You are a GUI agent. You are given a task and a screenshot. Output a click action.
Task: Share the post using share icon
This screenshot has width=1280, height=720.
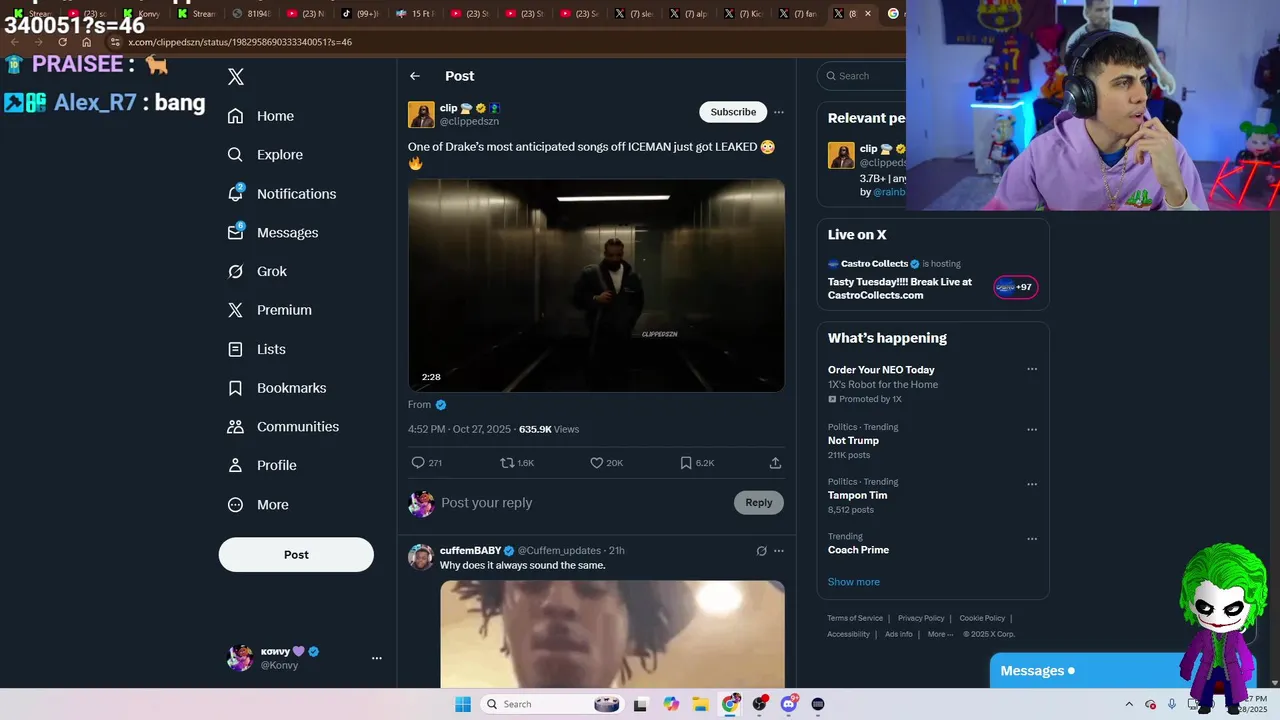click(775, 463)
